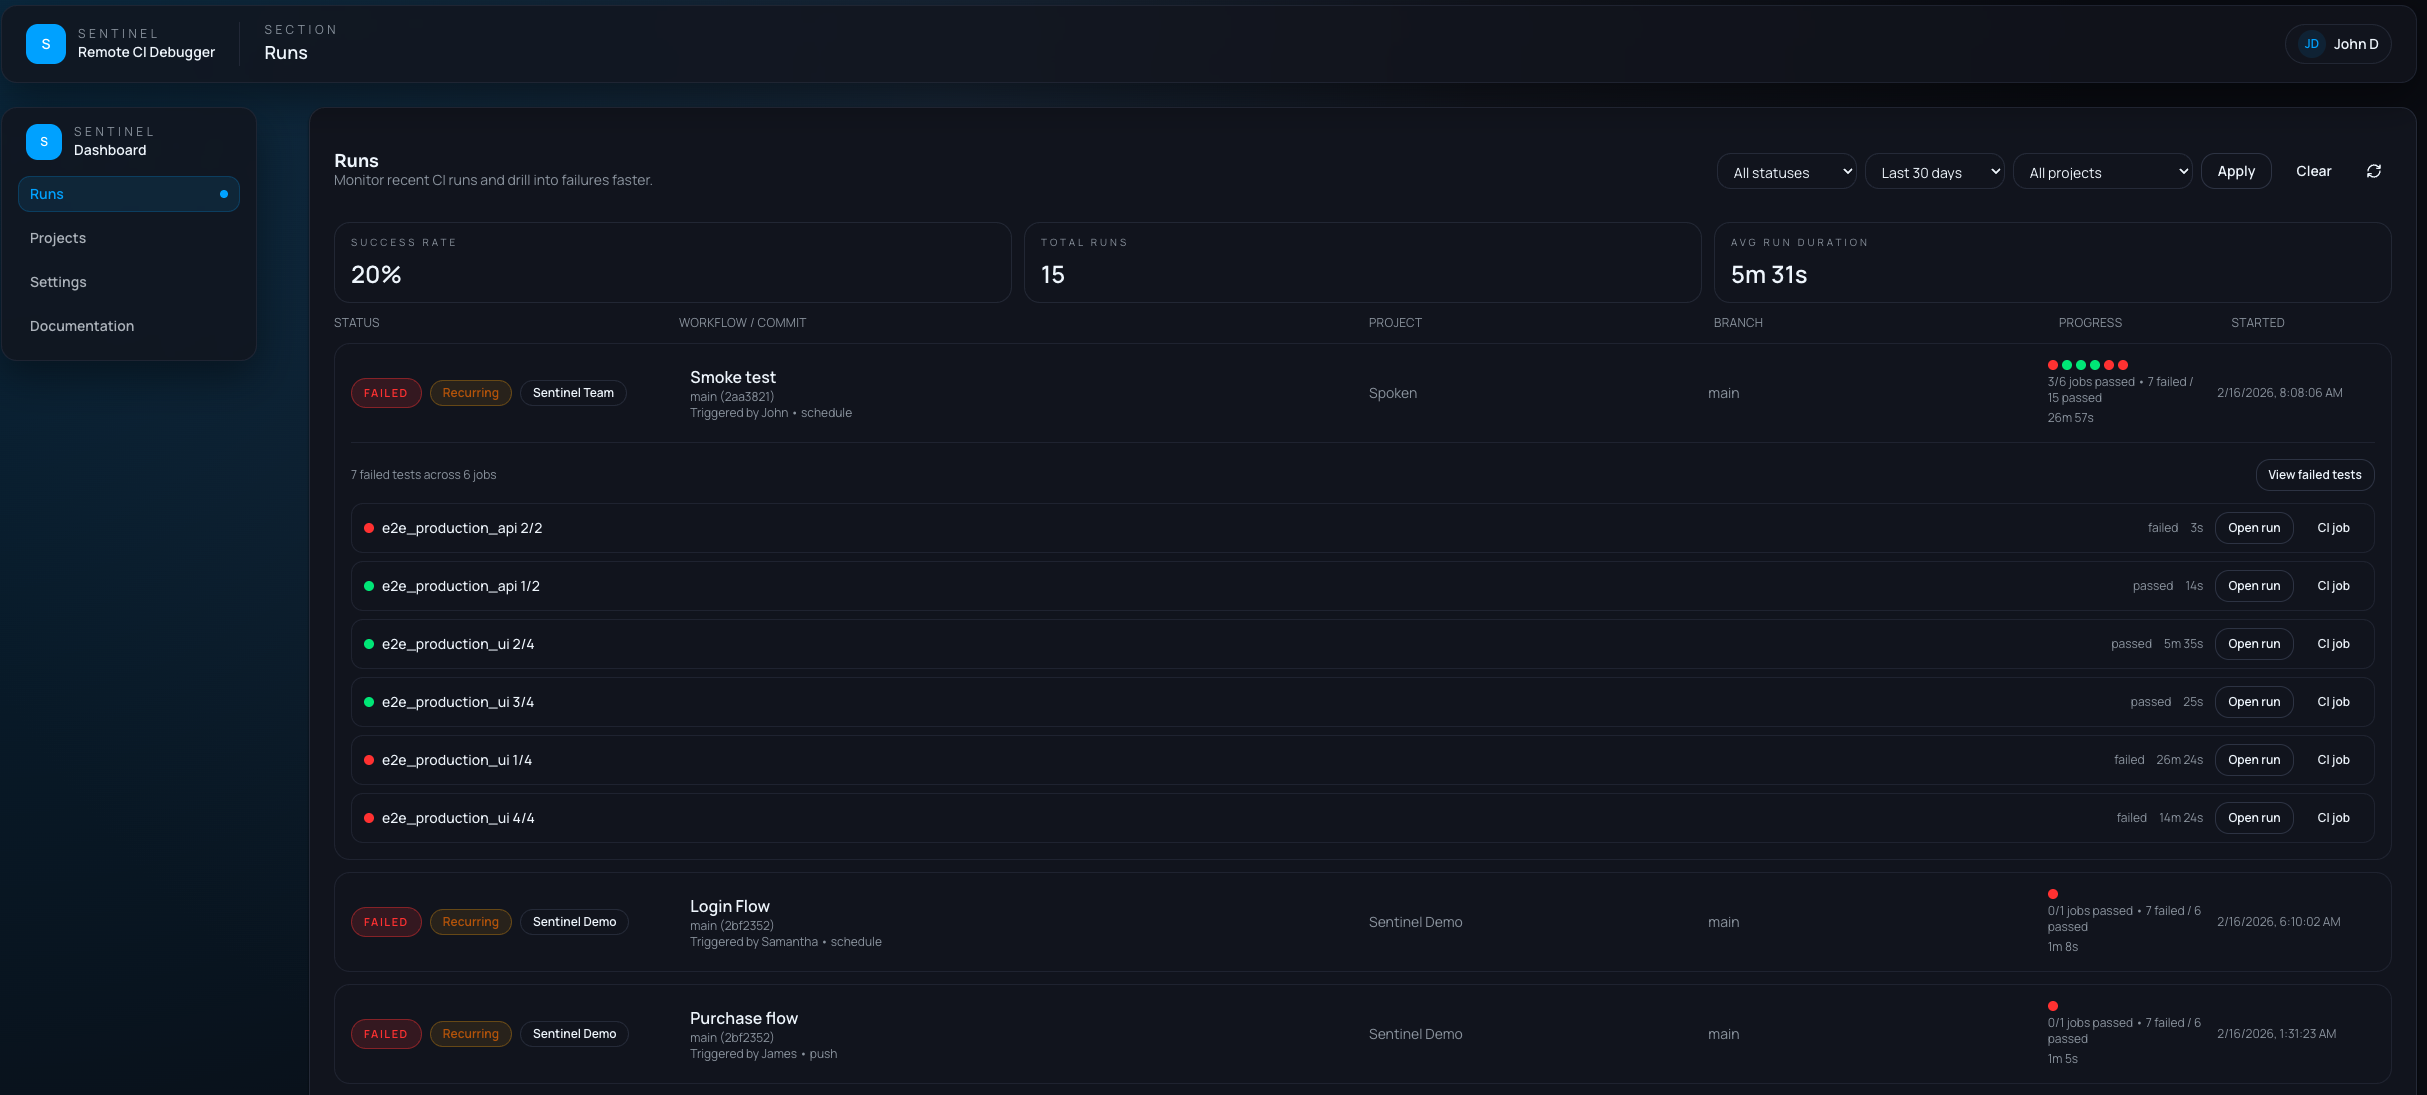Open Documentation from the sidebar
Screen dimensions: 2427x1095
(82, 326)
